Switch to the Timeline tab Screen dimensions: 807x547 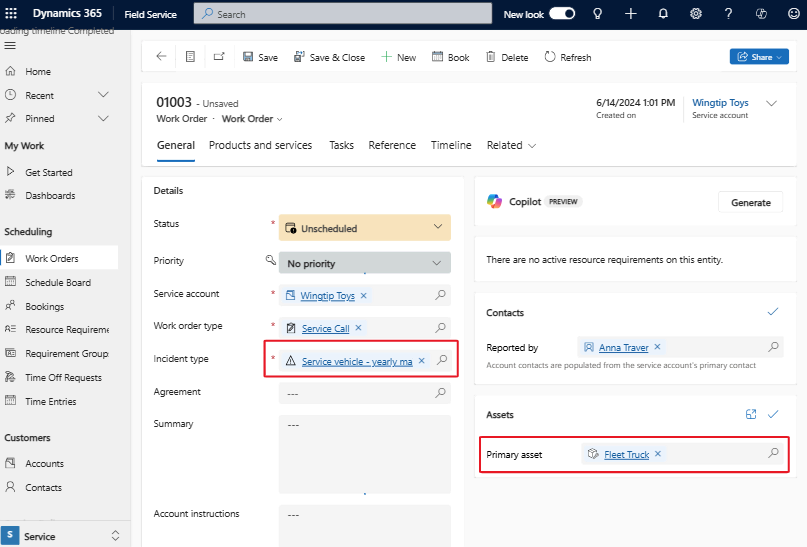(451, 146)
